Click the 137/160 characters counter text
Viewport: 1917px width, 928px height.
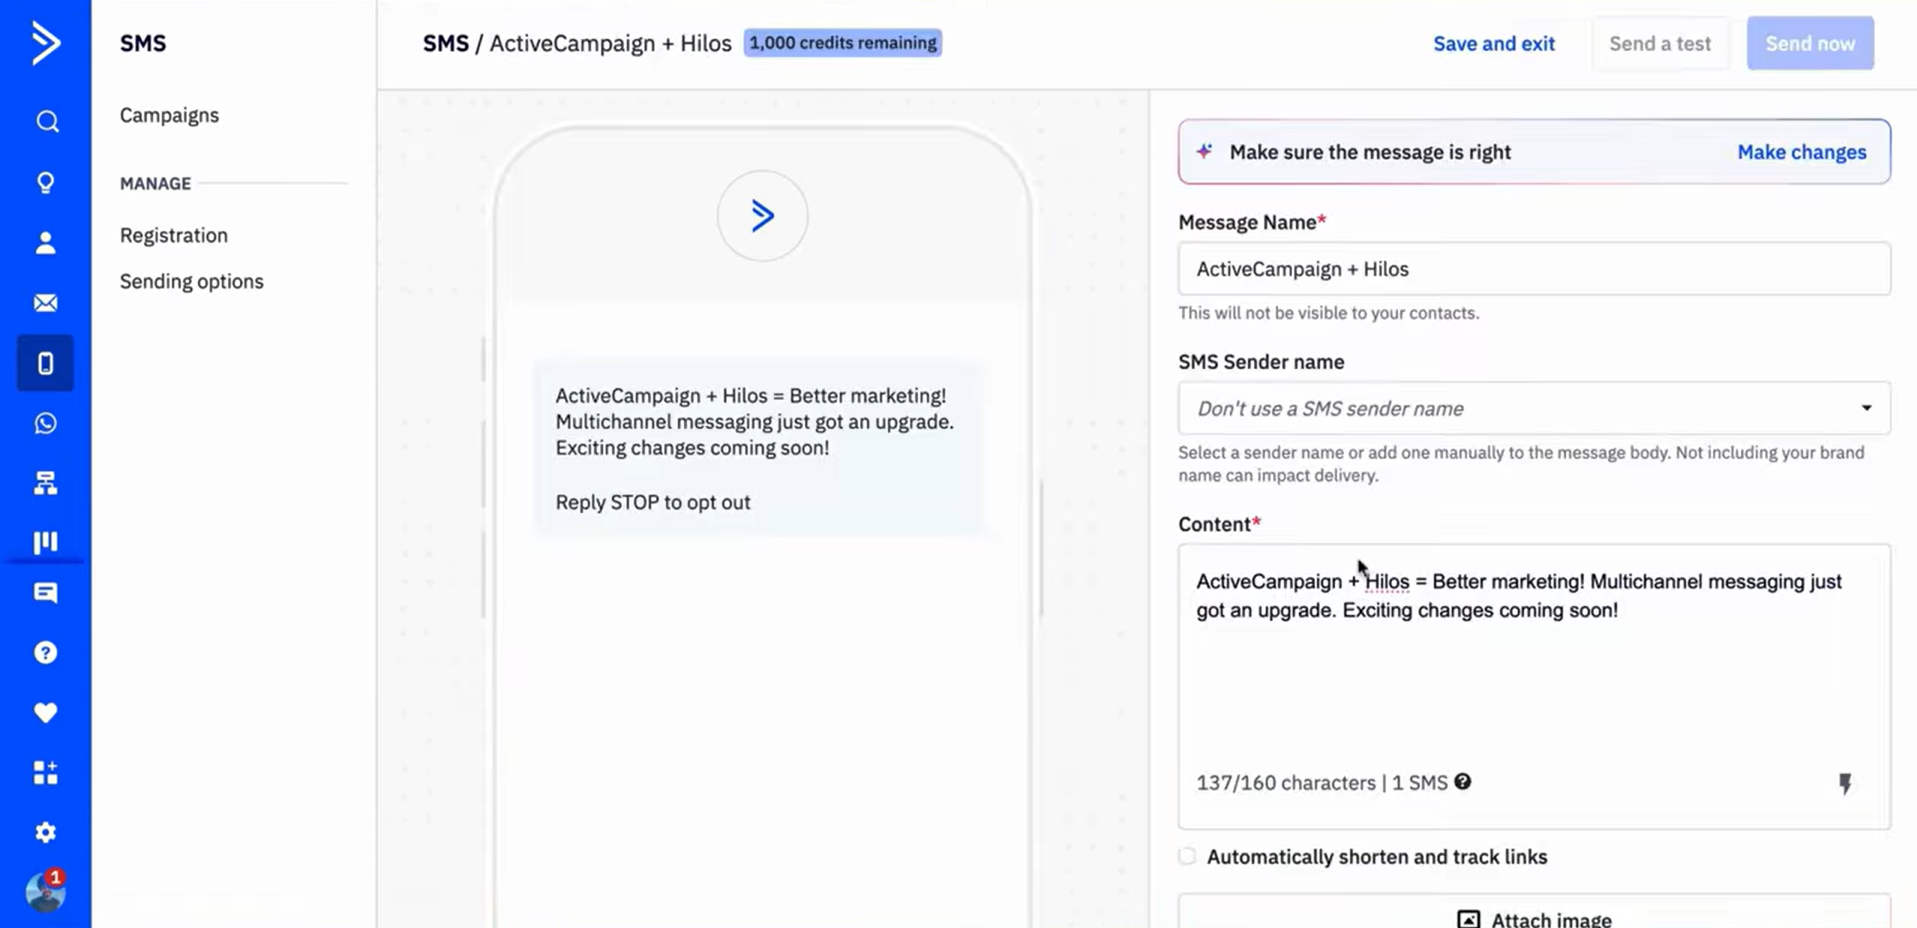click(1286, 783)
